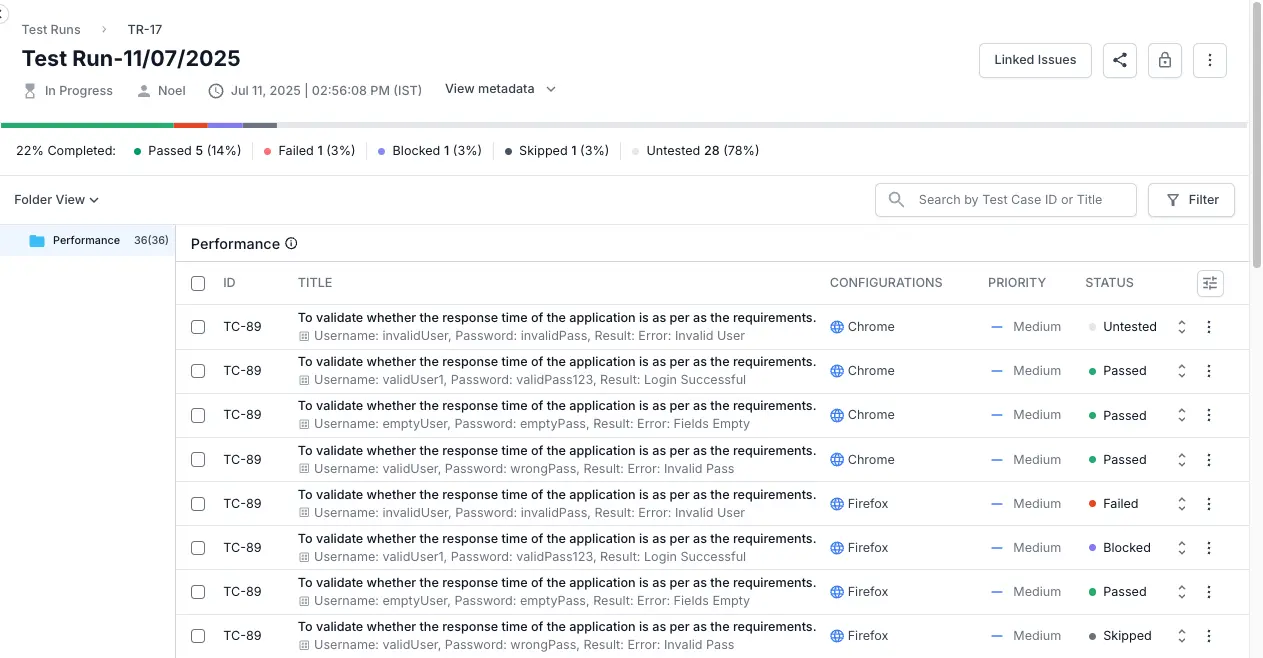The width and height of the screenshot is (1263, 658).
Task: Click the kebab menu on the Skipped row
Action: pyautogui.click(x=1208, y=636)
